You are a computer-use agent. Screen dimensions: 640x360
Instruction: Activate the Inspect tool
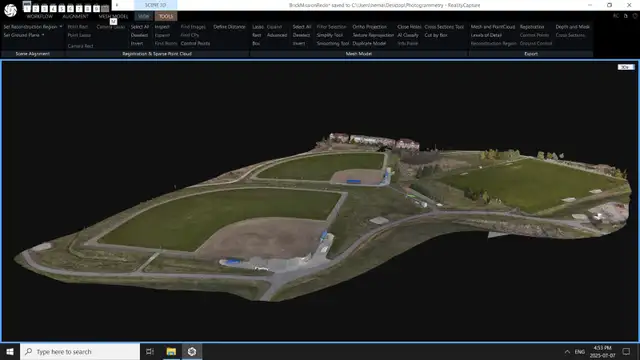[162, 27]
